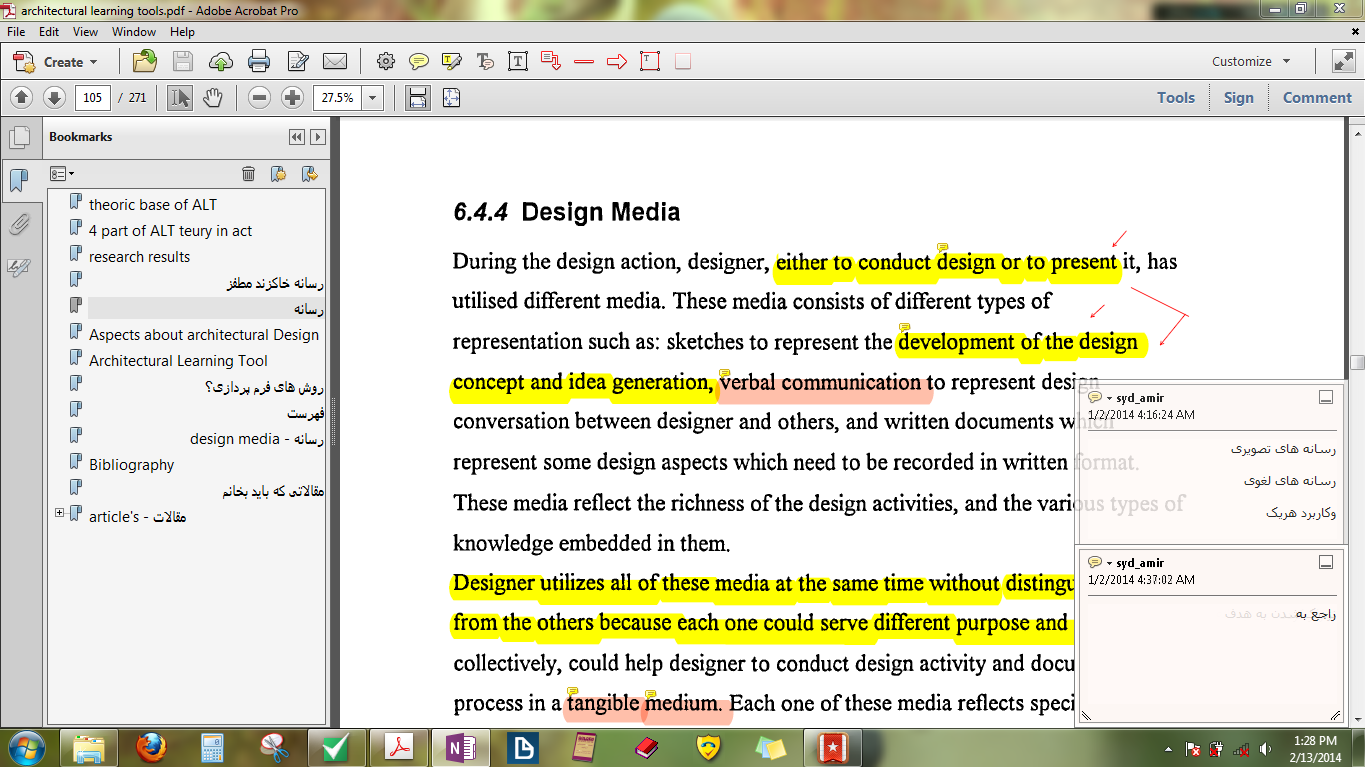Activate the Hand pan tool
The image size is (1365, 767).
pos(212,98)
